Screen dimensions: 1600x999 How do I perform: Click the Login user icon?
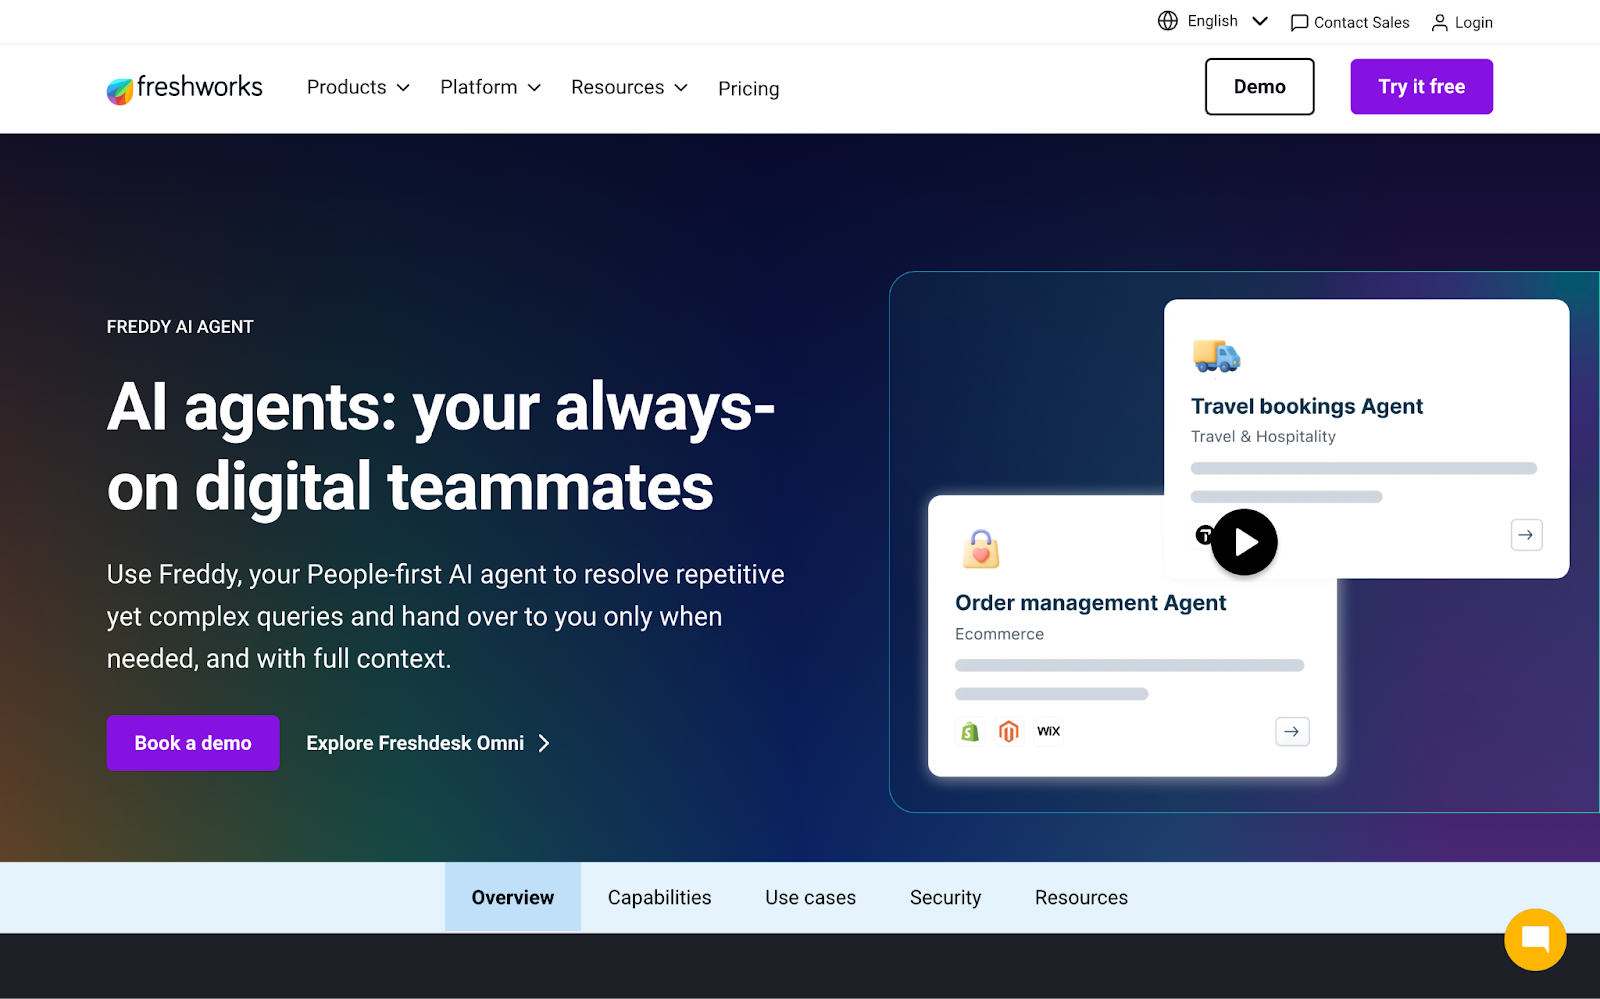(1439, 23)
